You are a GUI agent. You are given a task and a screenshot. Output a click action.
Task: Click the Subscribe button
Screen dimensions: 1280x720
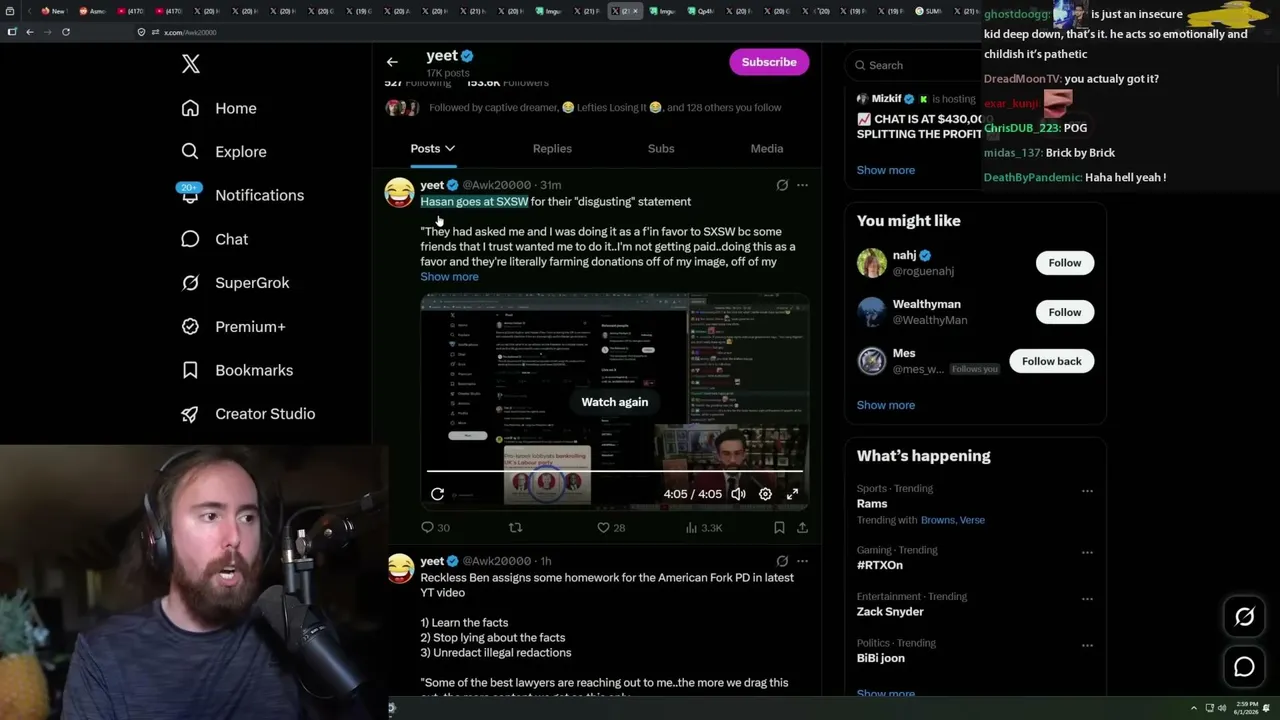pos(769,62)
